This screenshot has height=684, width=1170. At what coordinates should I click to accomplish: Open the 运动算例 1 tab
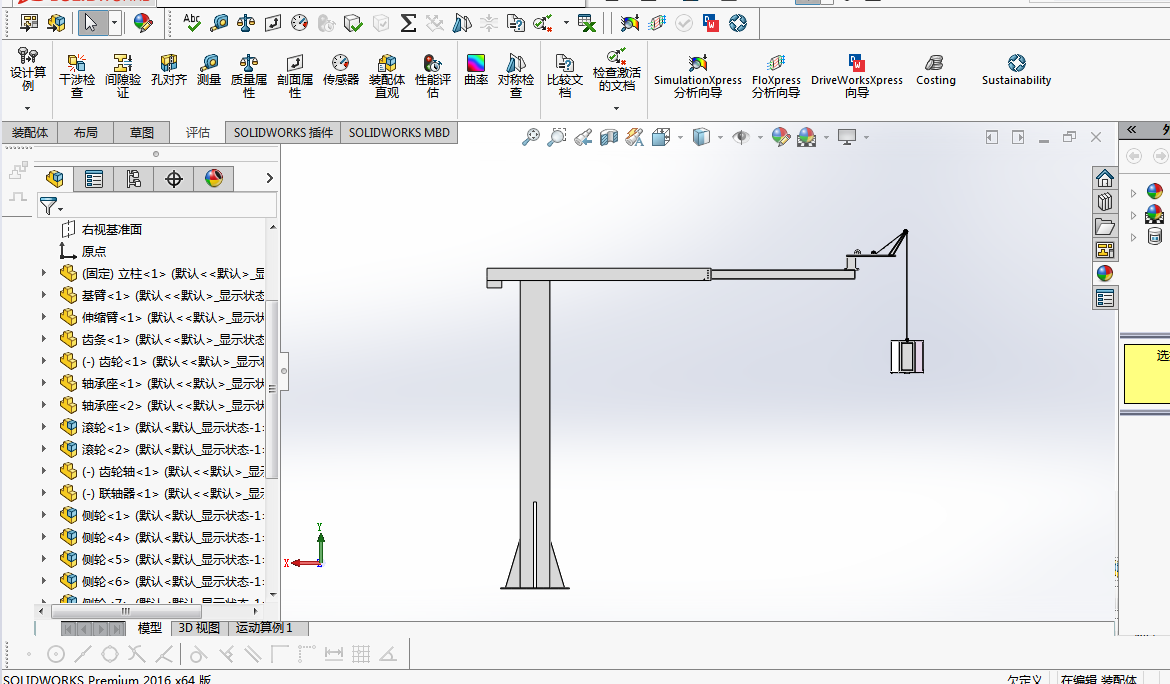coord(264,628)
